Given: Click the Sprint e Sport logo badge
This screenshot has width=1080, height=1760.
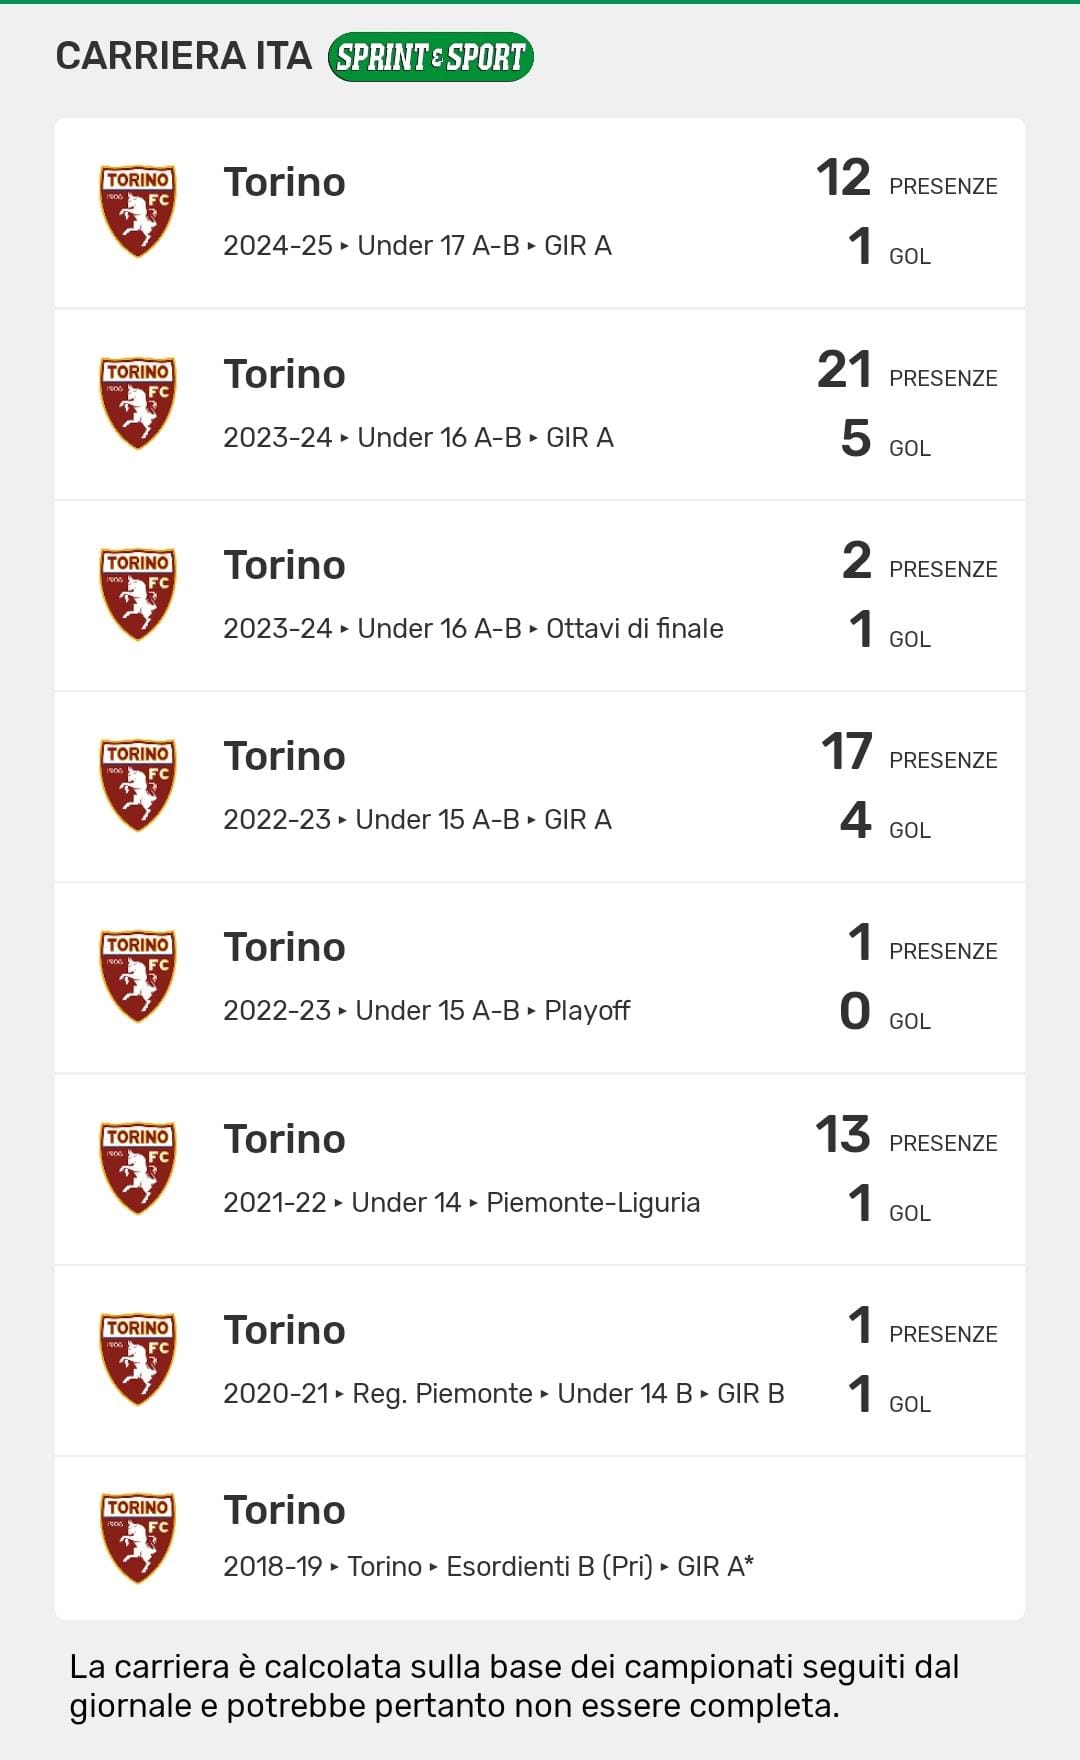Looking at the screenshot, I should [430, 57].
